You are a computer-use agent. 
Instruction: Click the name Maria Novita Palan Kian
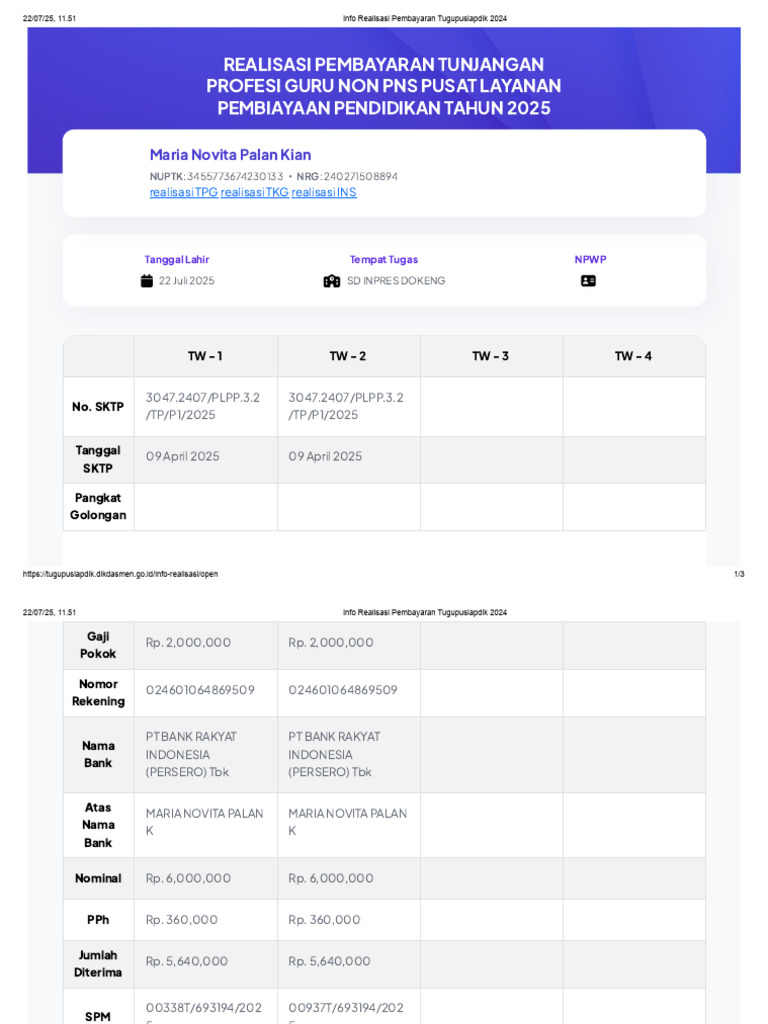tap(230, 155)
